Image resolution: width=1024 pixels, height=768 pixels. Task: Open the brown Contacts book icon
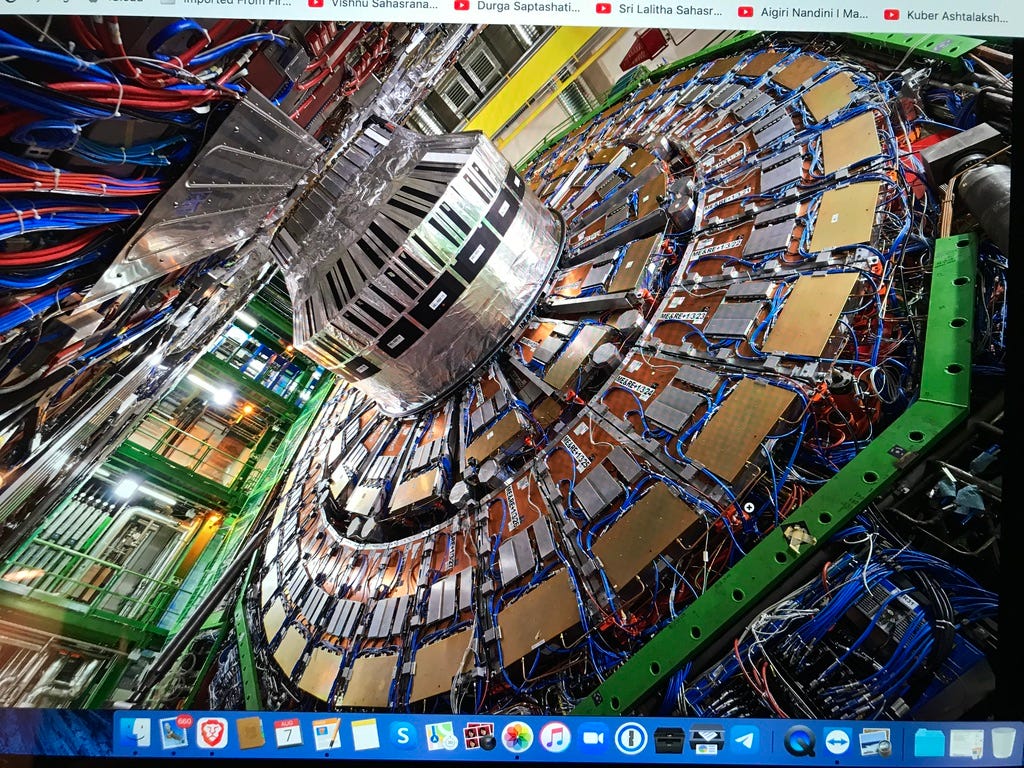[x=250, y=733]
